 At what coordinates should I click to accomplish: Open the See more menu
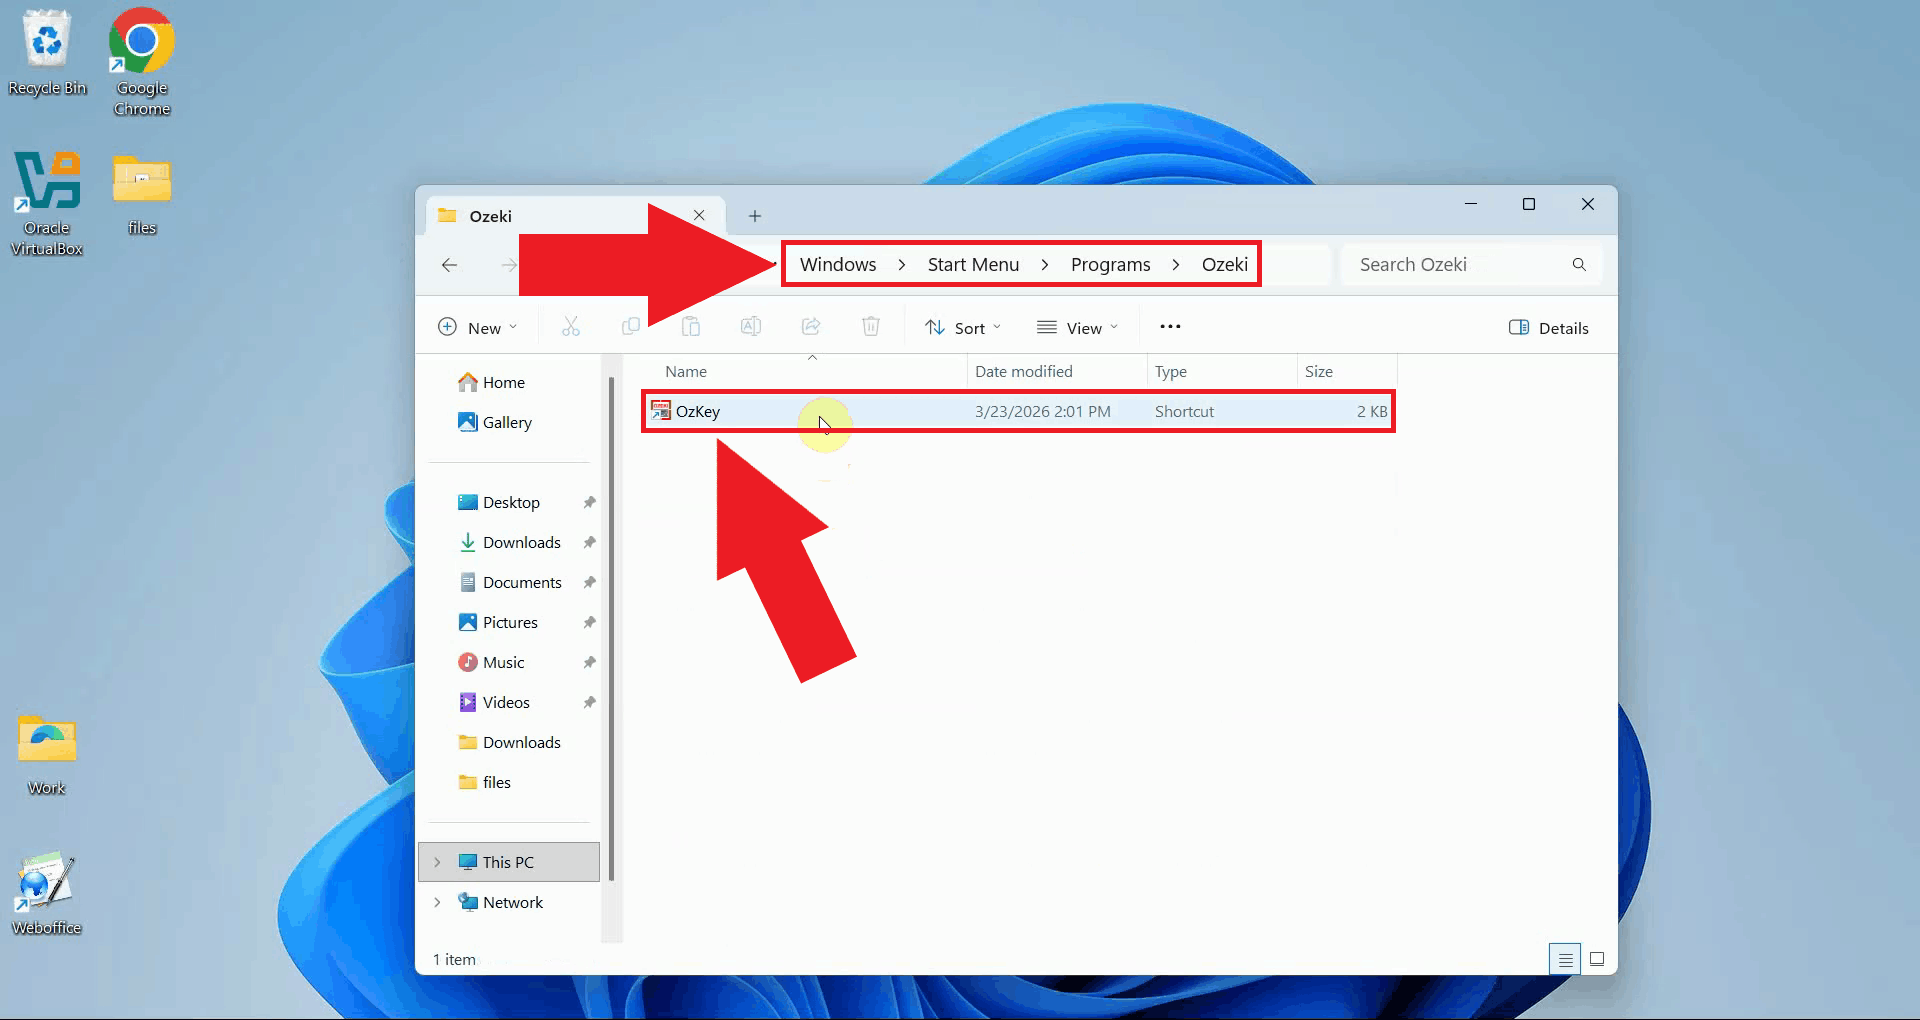pyautogui.click(x=1169, y=326)
